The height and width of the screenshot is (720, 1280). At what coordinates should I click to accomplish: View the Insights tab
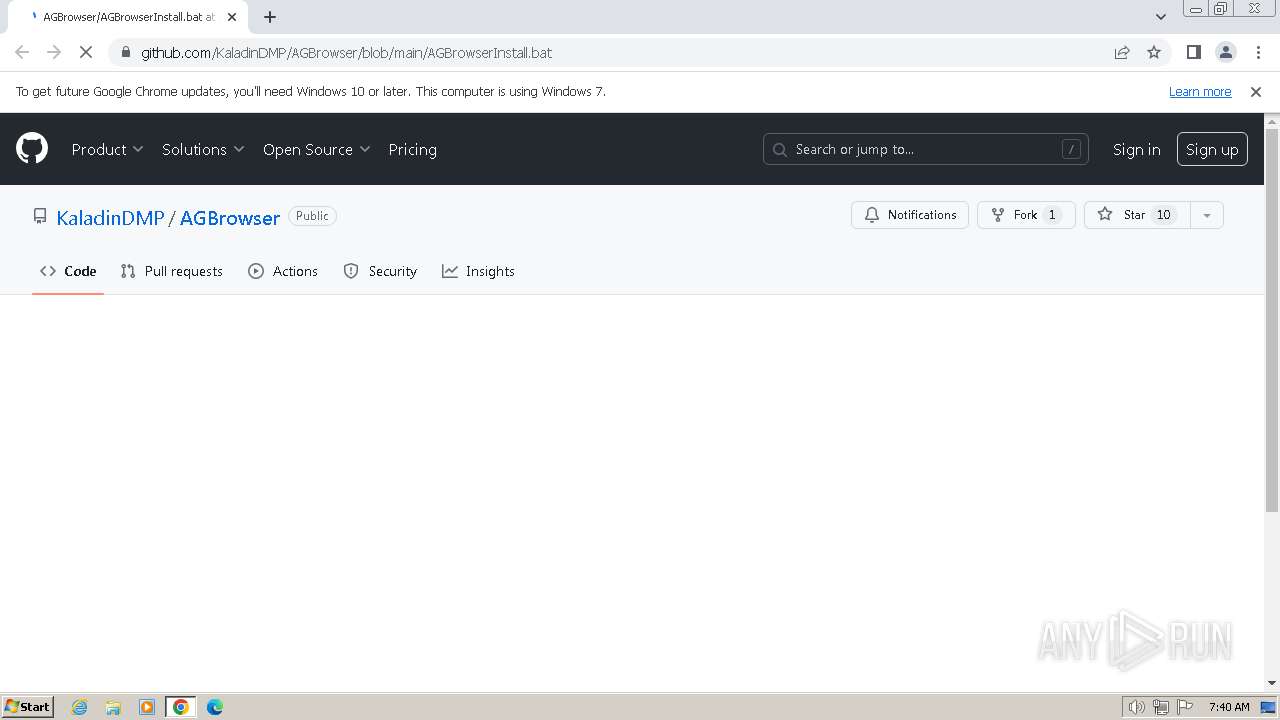click(478, 271)
